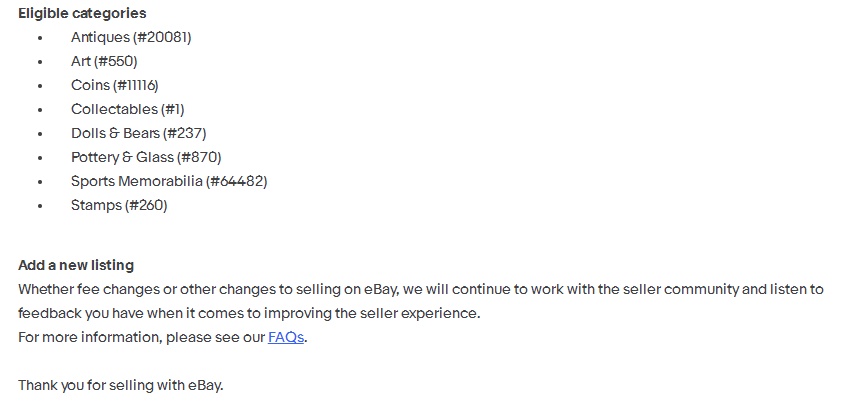Click the line starting feedback you have
Screen dimensions: 855x403
pos(249,314)
